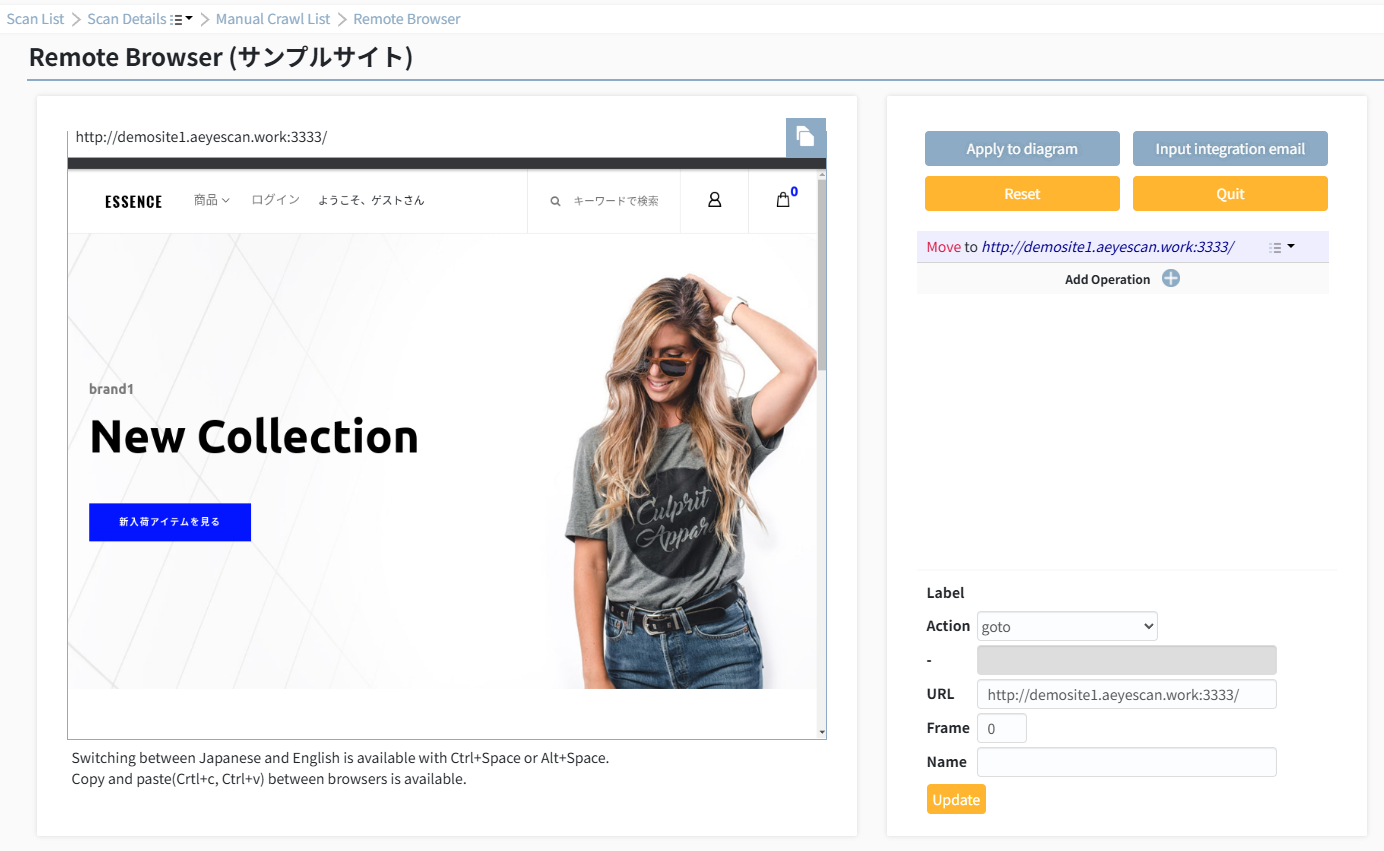Open Manual Crawl List breadcrumb
1384x851 pixels.
coord(273,19)
